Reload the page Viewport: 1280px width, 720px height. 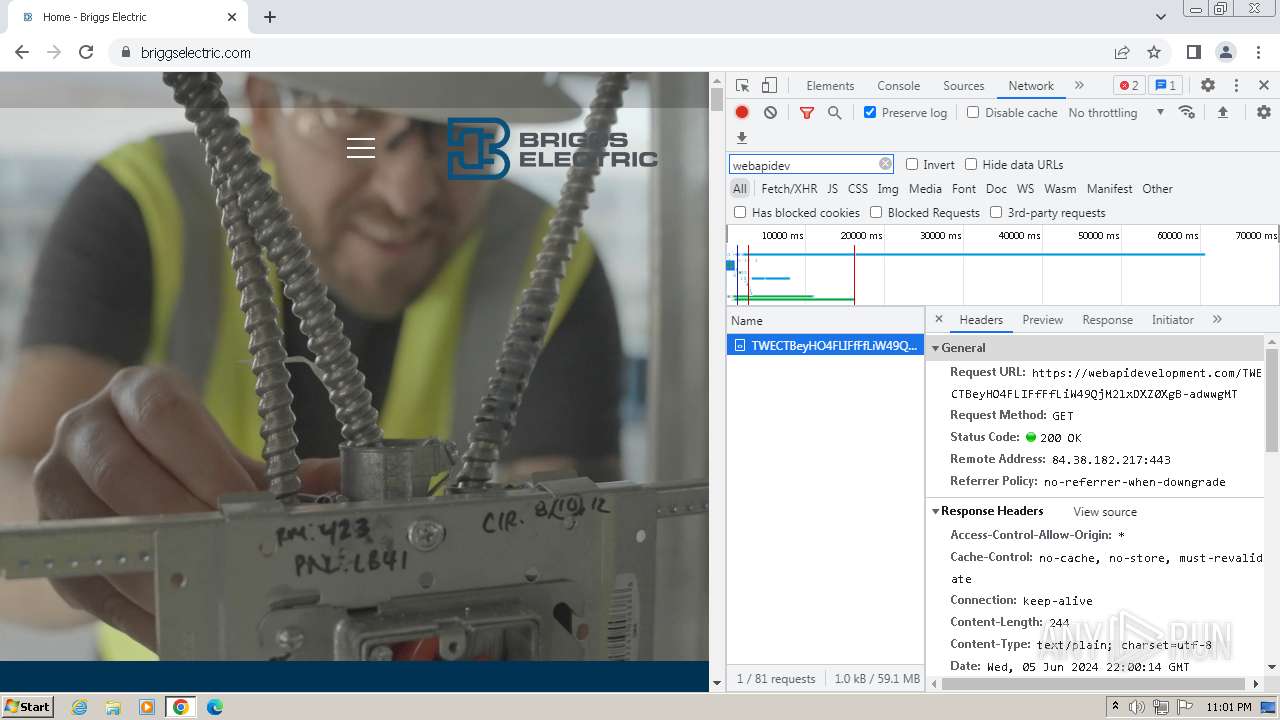pyautogui.click(x=86, y=52)
